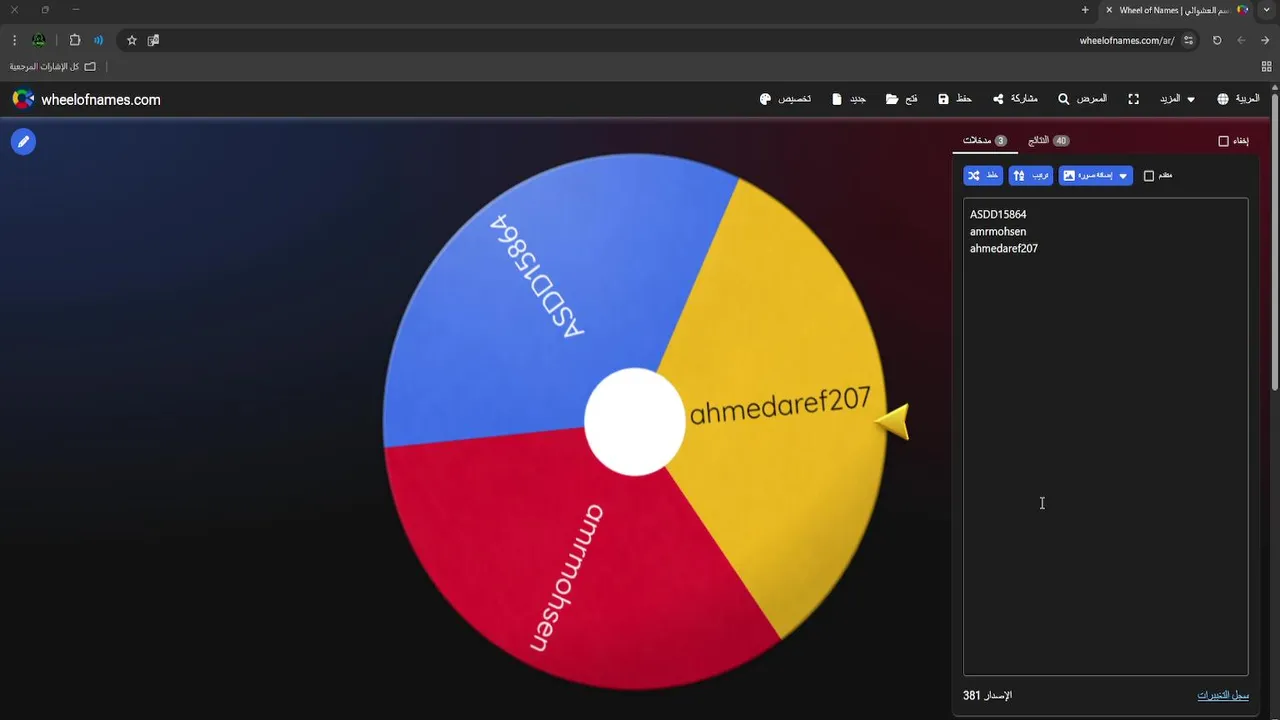Sort the entries with the blue sort button

coord(1031,176)
